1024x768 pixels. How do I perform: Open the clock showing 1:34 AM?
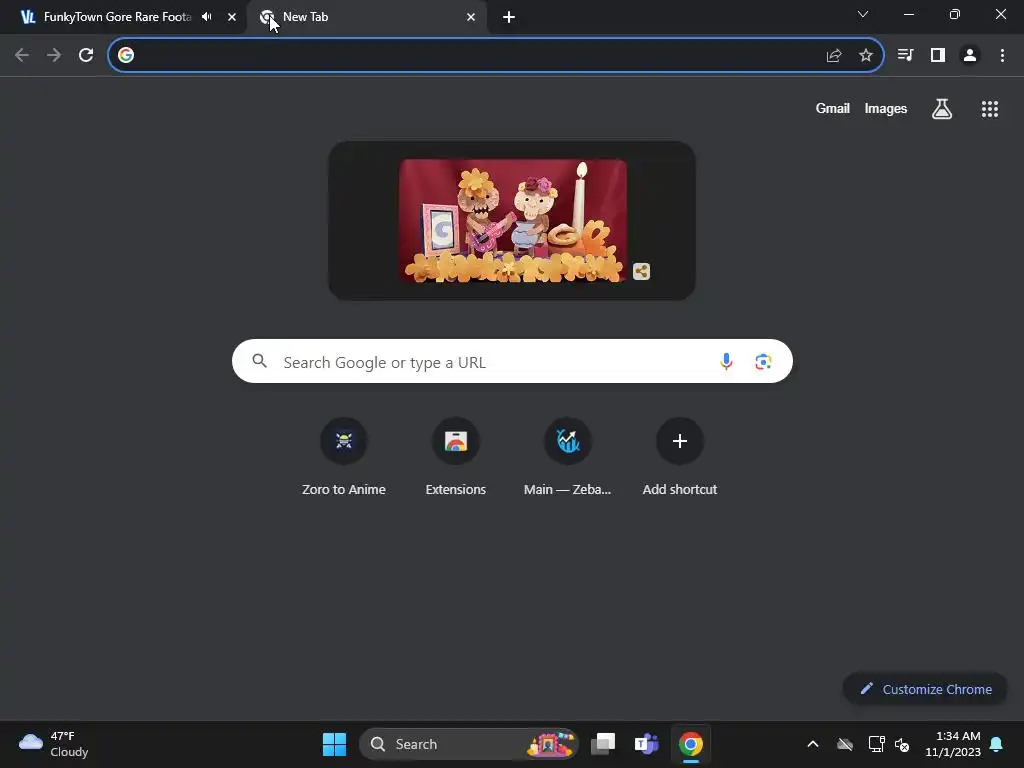coord(953,744)
